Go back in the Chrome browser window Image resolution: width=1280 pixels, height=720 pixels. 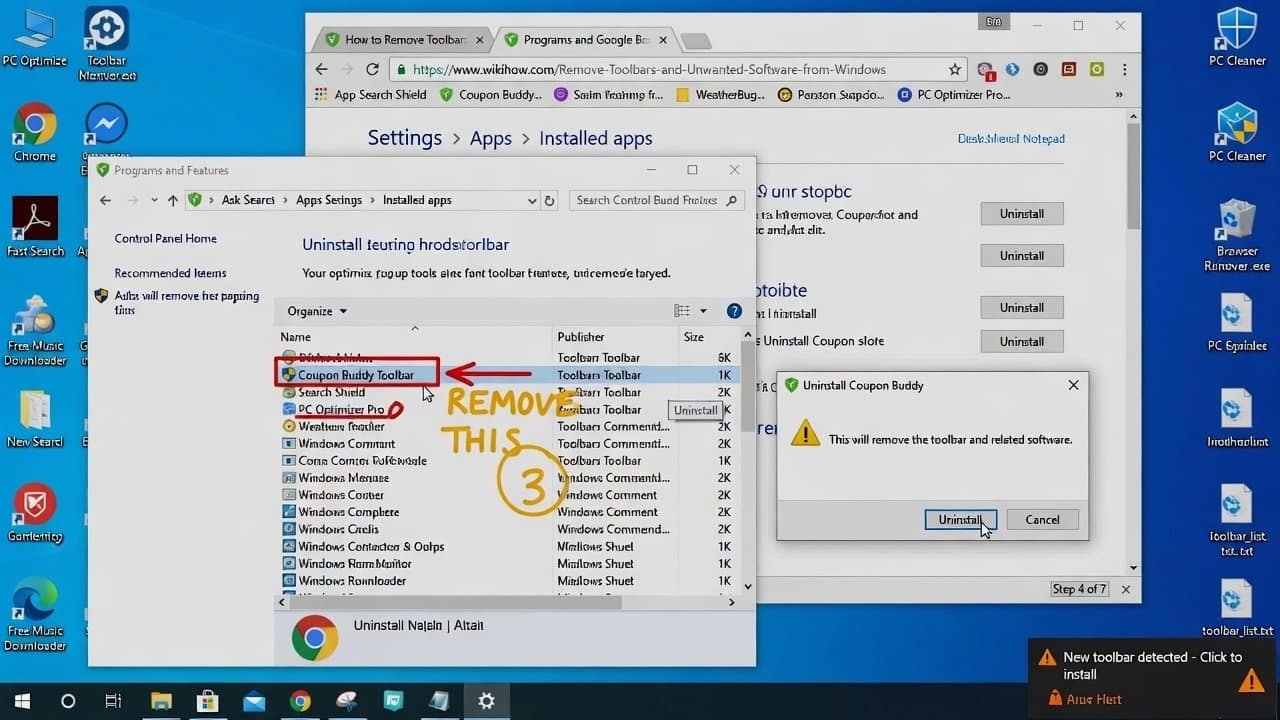click(x=321, y=69)
